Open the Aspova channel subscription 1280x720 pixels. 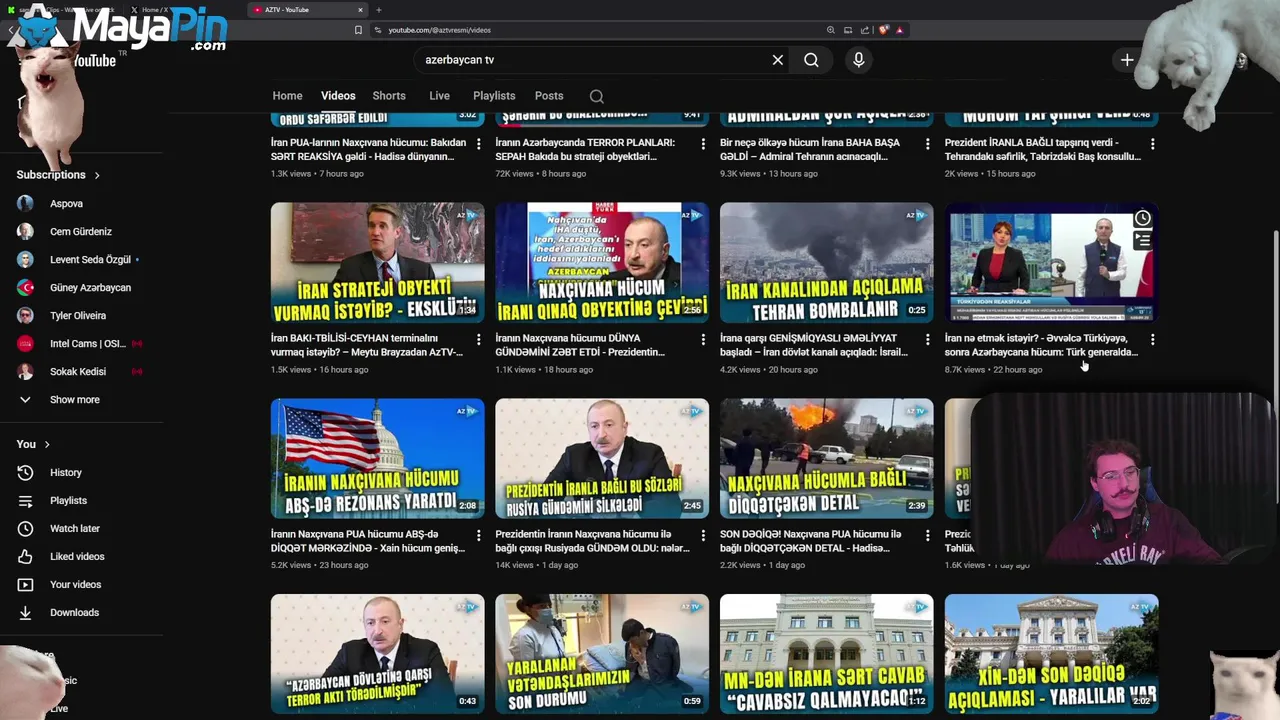[x=65, y=203]
